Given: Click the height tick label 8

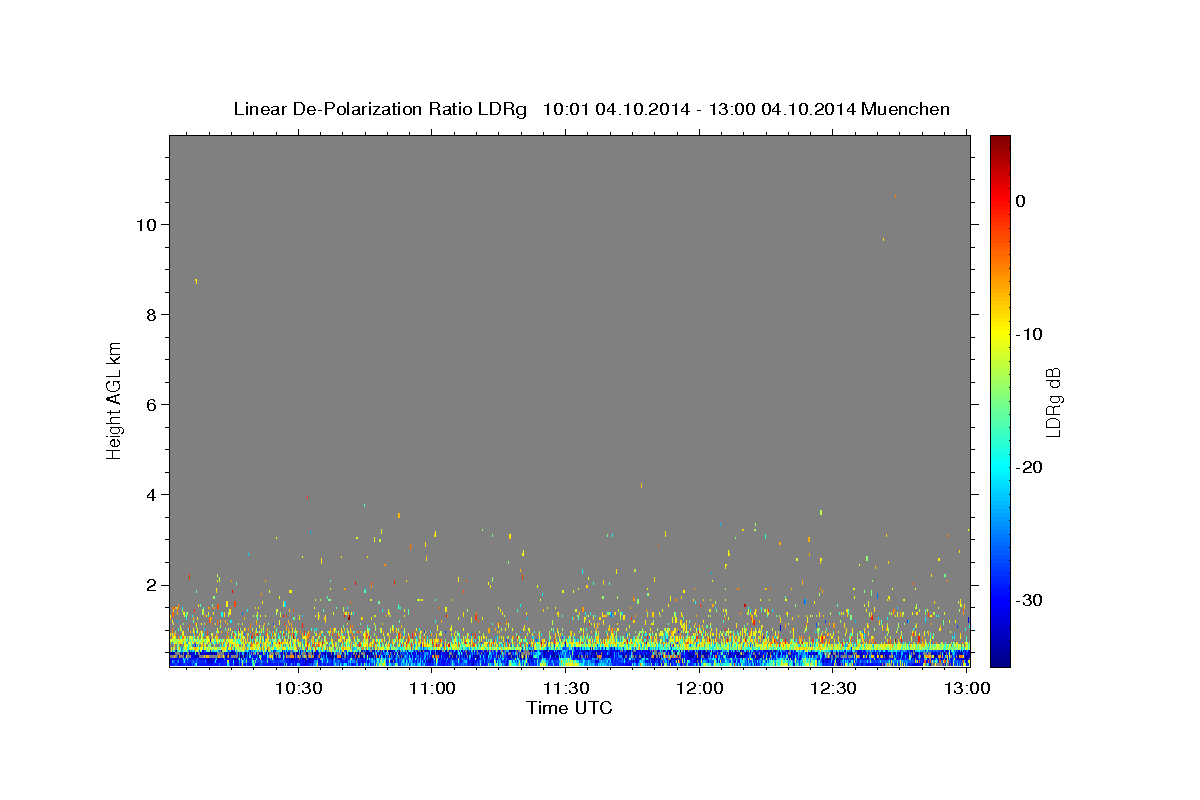Looking at the screenshot, I should [x=153, y=315].
